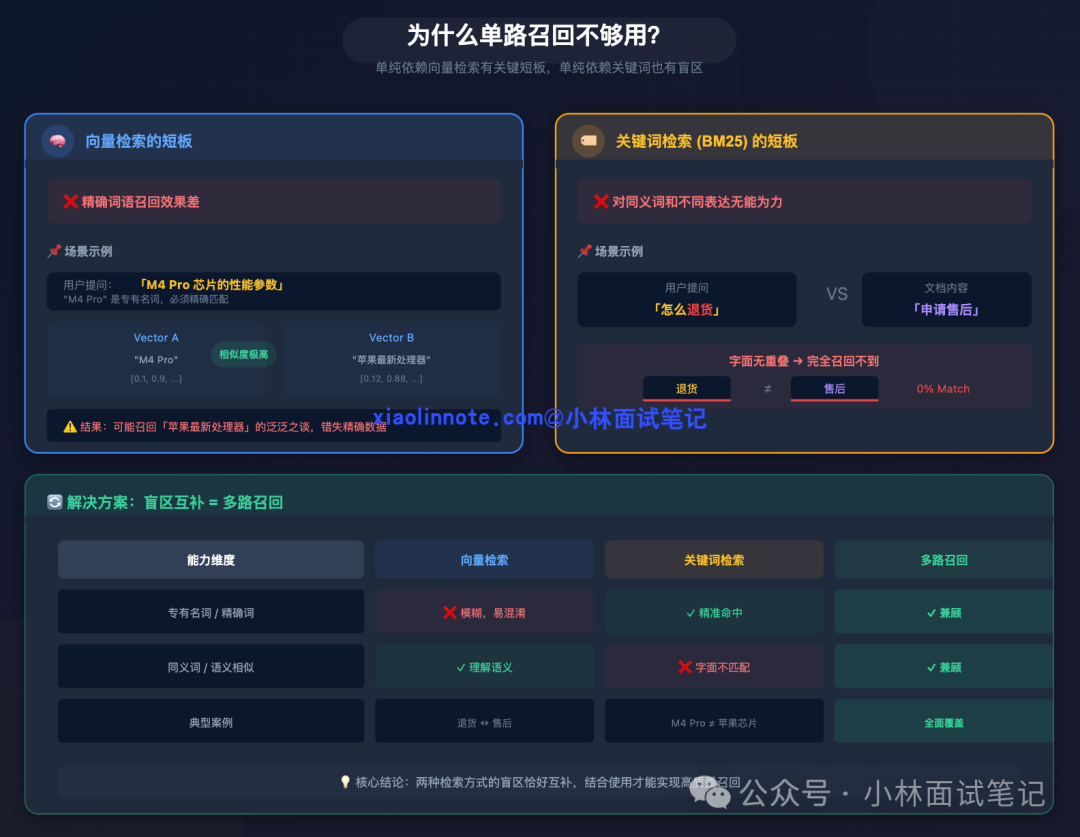This screenshot has height=837, width=1080.
Task: Click the heading 向量检索的短板
Action: 138,141
